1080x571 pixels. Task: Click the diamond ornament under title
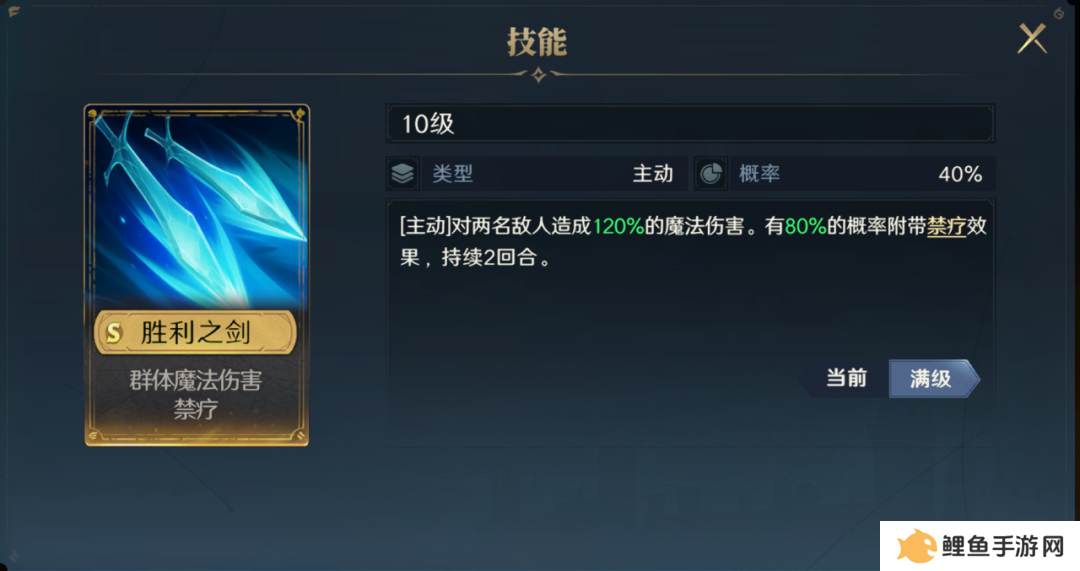pos(539,74)
